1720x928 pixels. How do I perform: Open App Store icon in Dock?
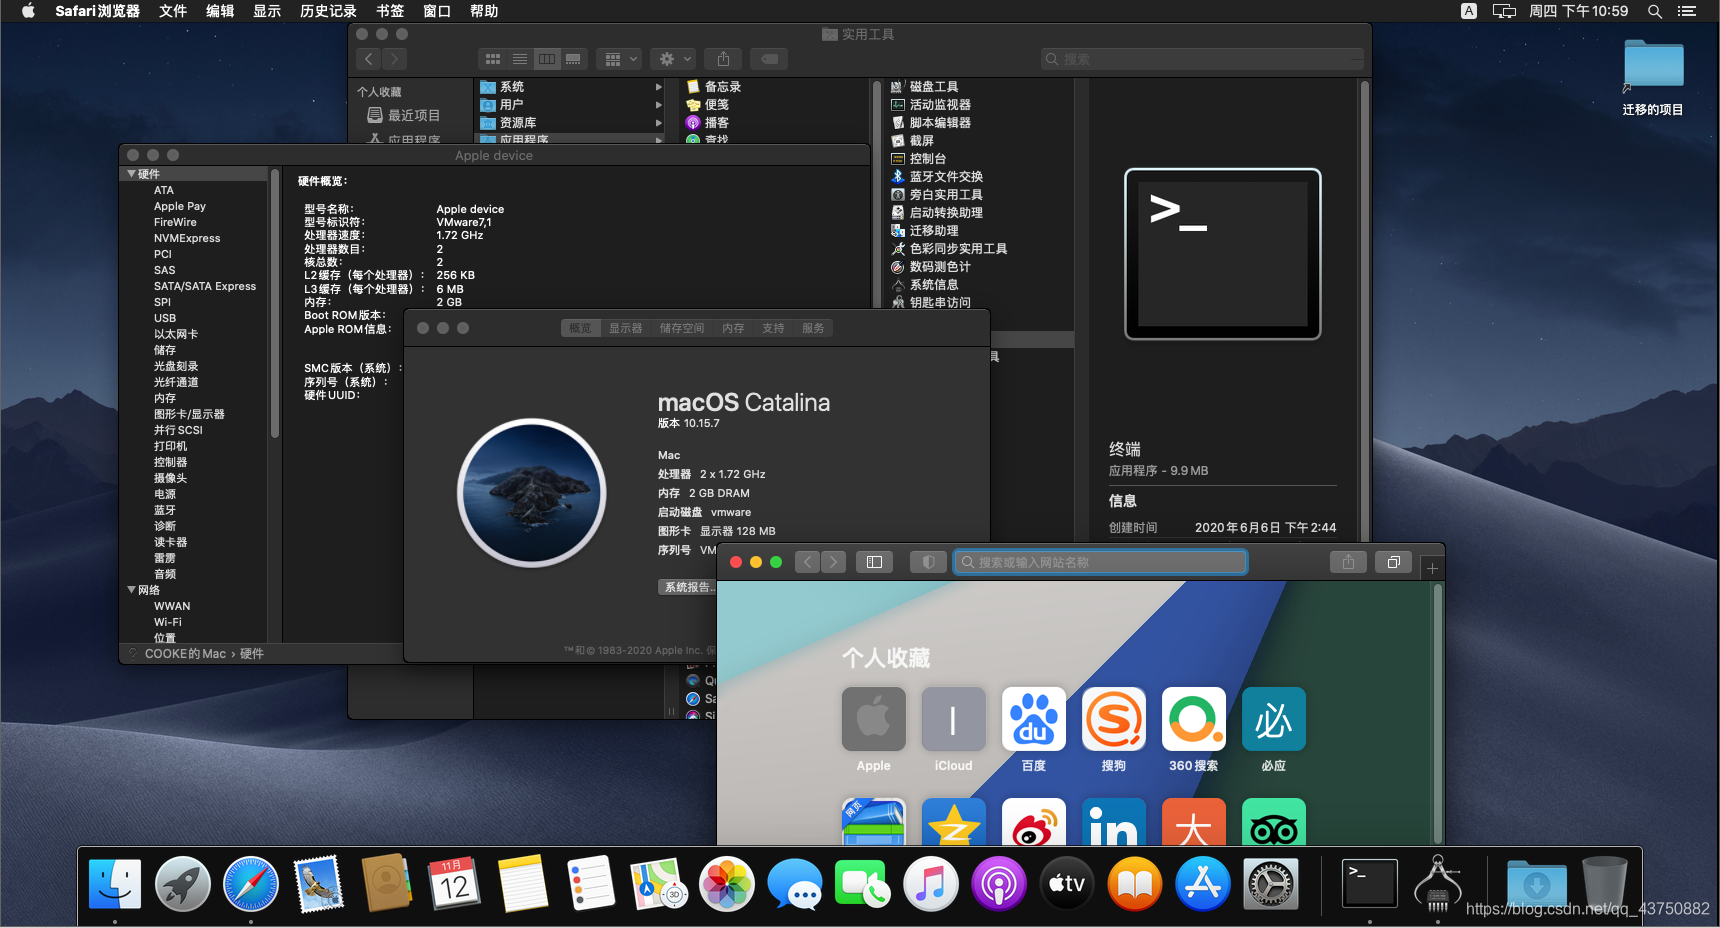1203,884
